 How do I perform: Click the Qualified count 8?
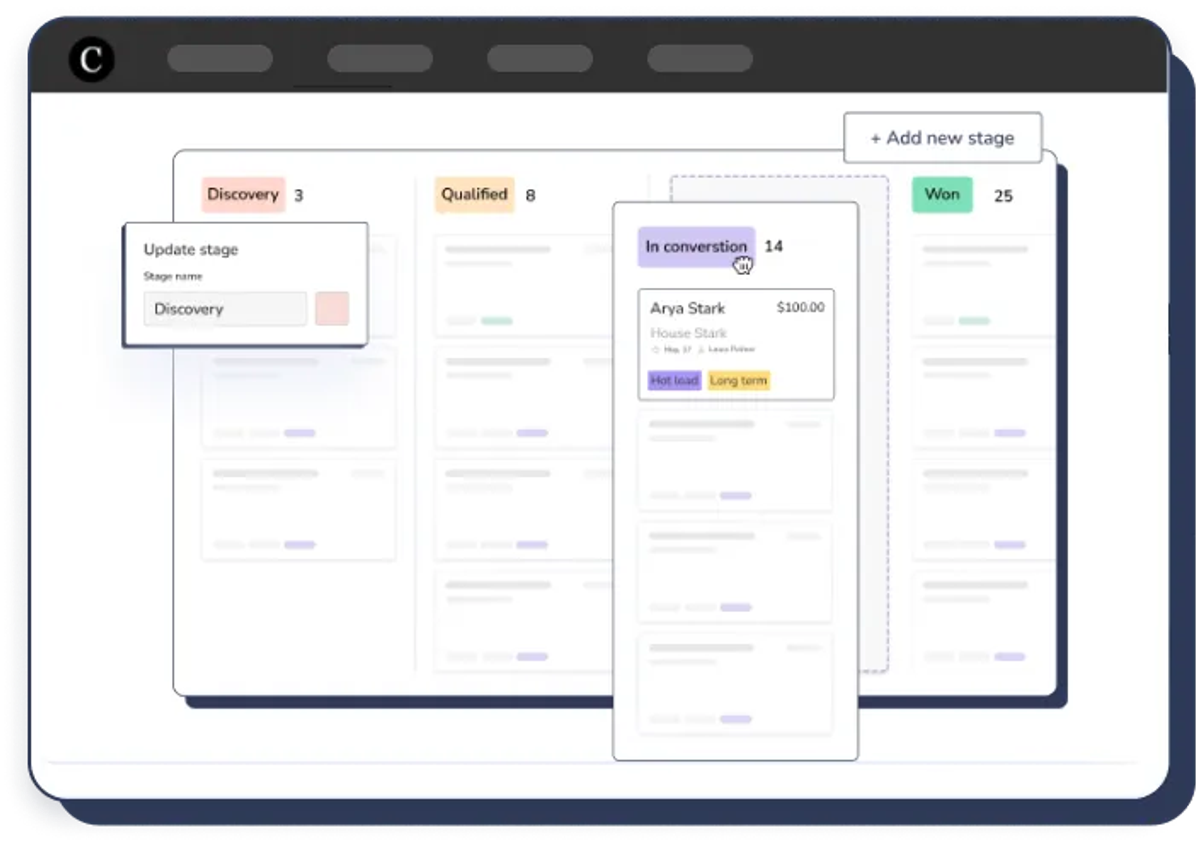(x=530, y=196)
